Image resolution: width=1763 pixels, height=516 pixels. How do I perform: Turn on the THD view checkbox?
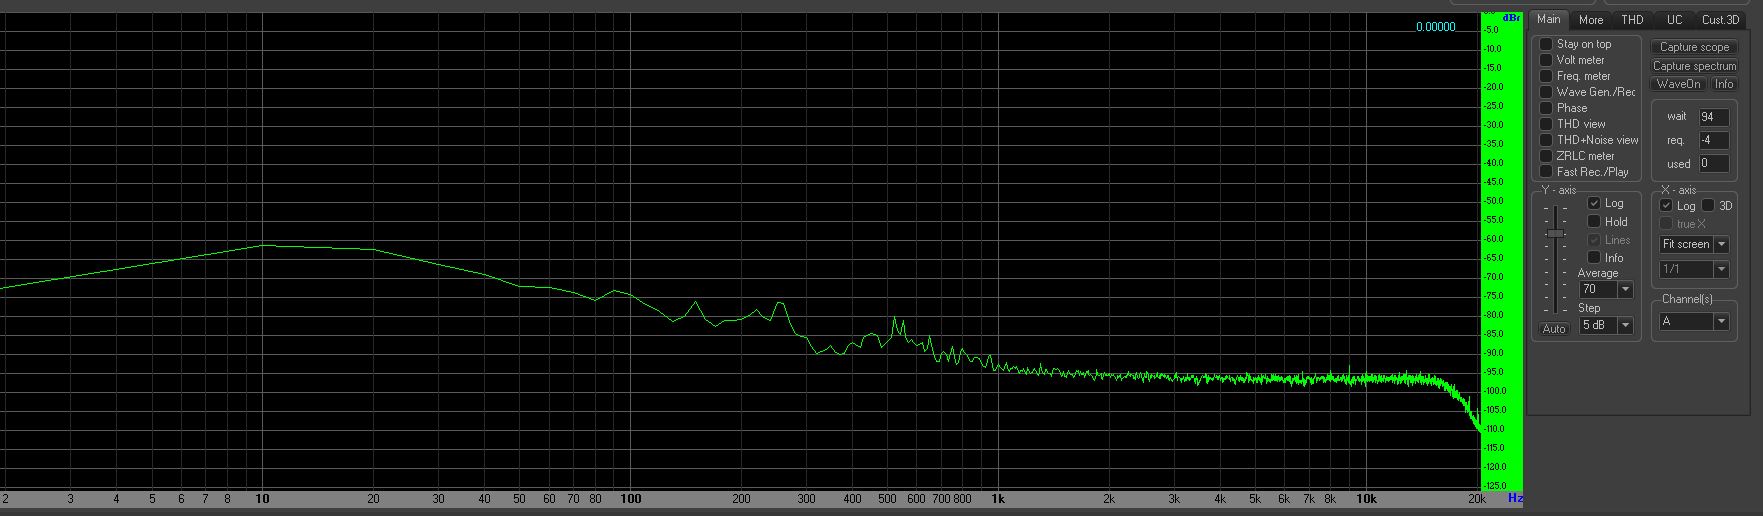1546,124
